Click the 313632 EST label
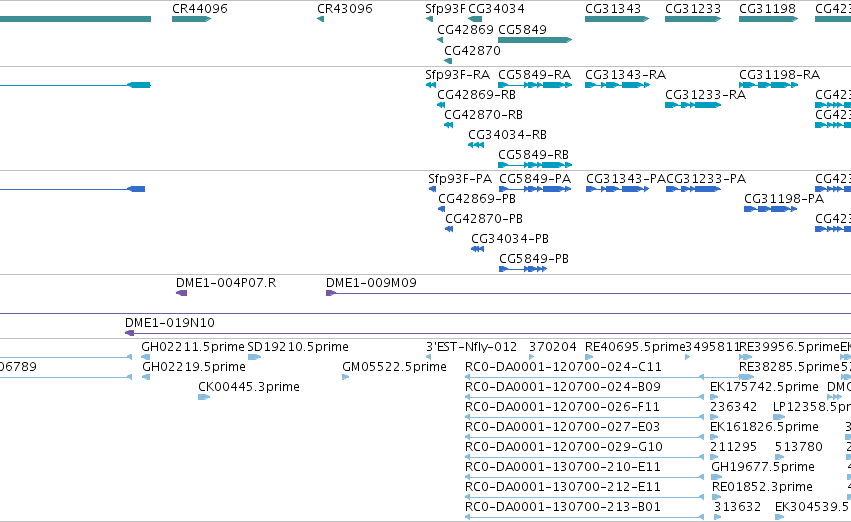 coord(737,507)
